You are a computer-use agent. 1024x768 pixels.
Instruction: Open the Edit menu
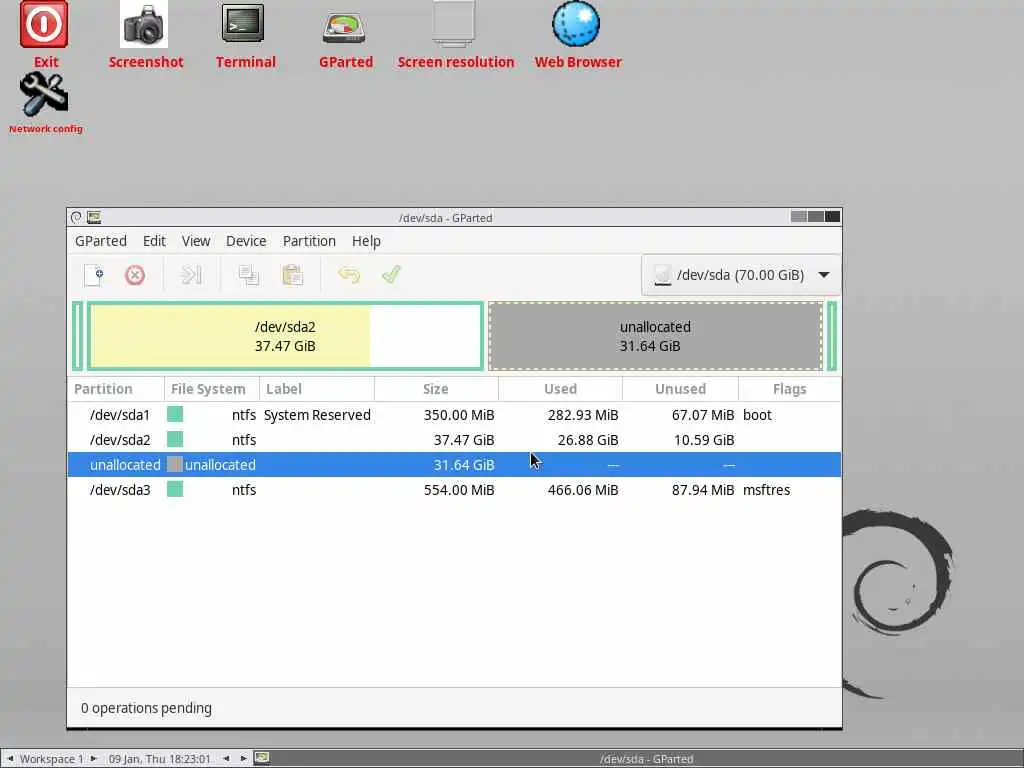(154, 241)
